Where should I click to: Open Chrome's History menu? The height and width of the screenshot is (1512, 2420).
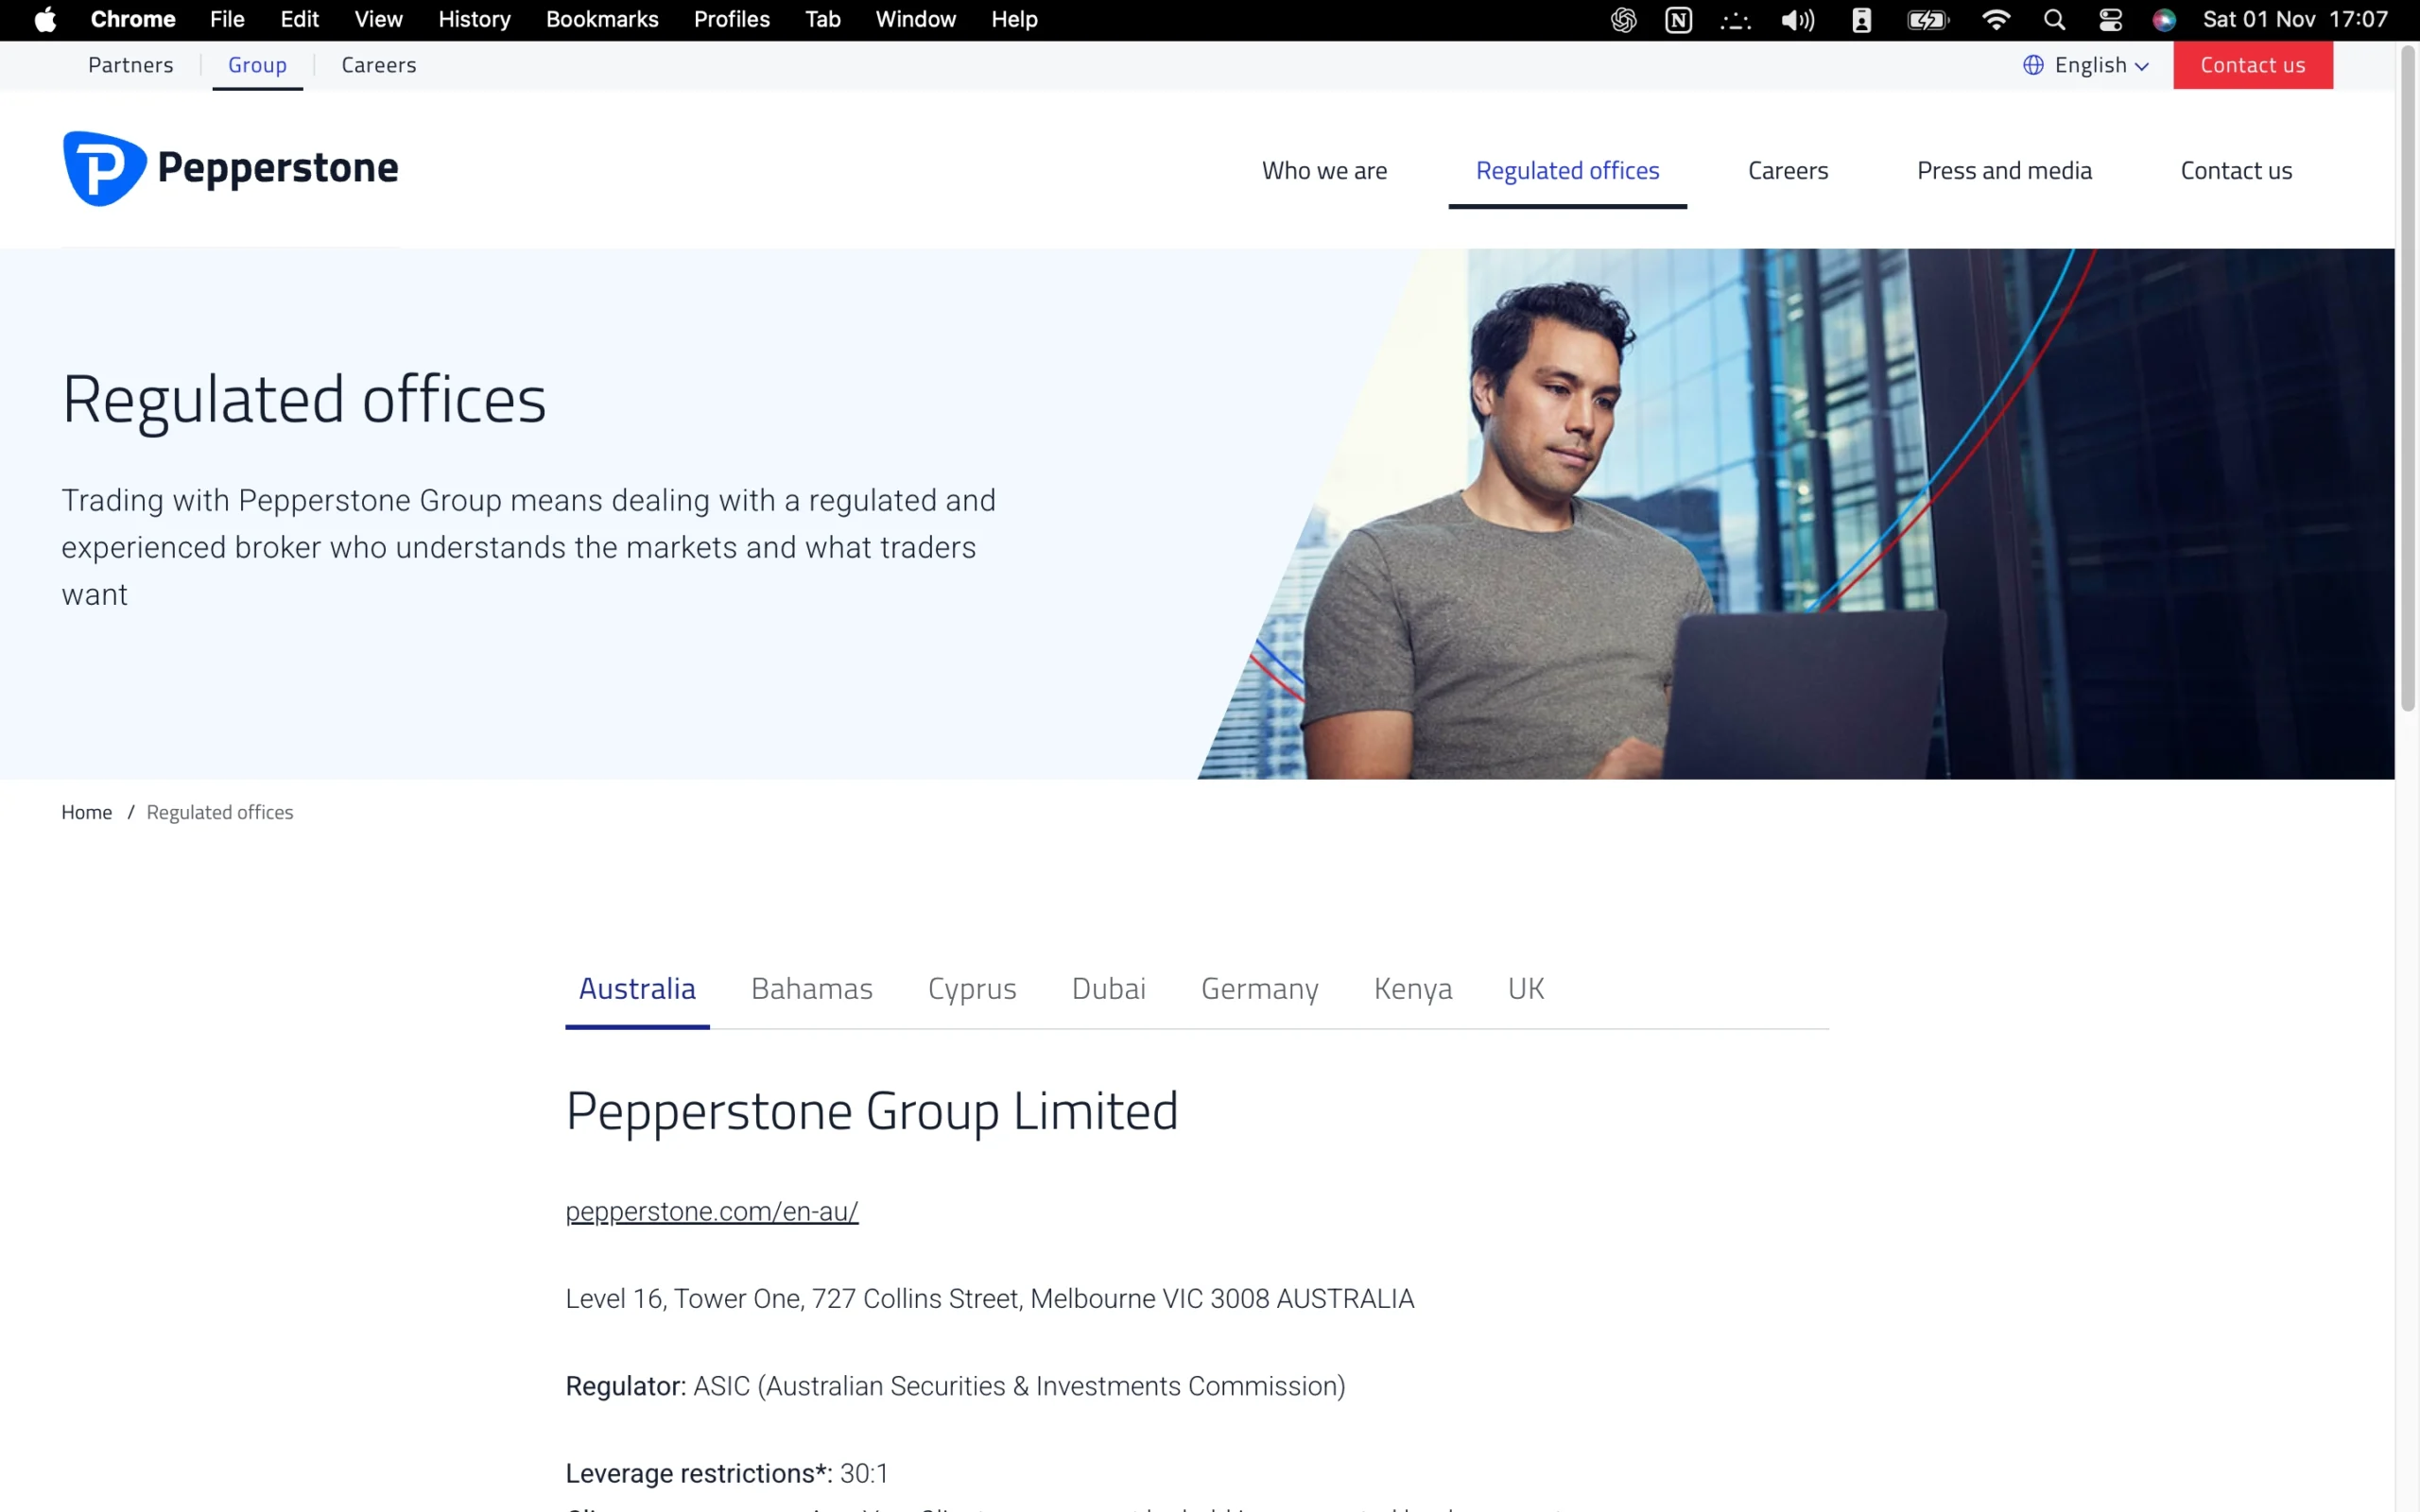[474, 19]
